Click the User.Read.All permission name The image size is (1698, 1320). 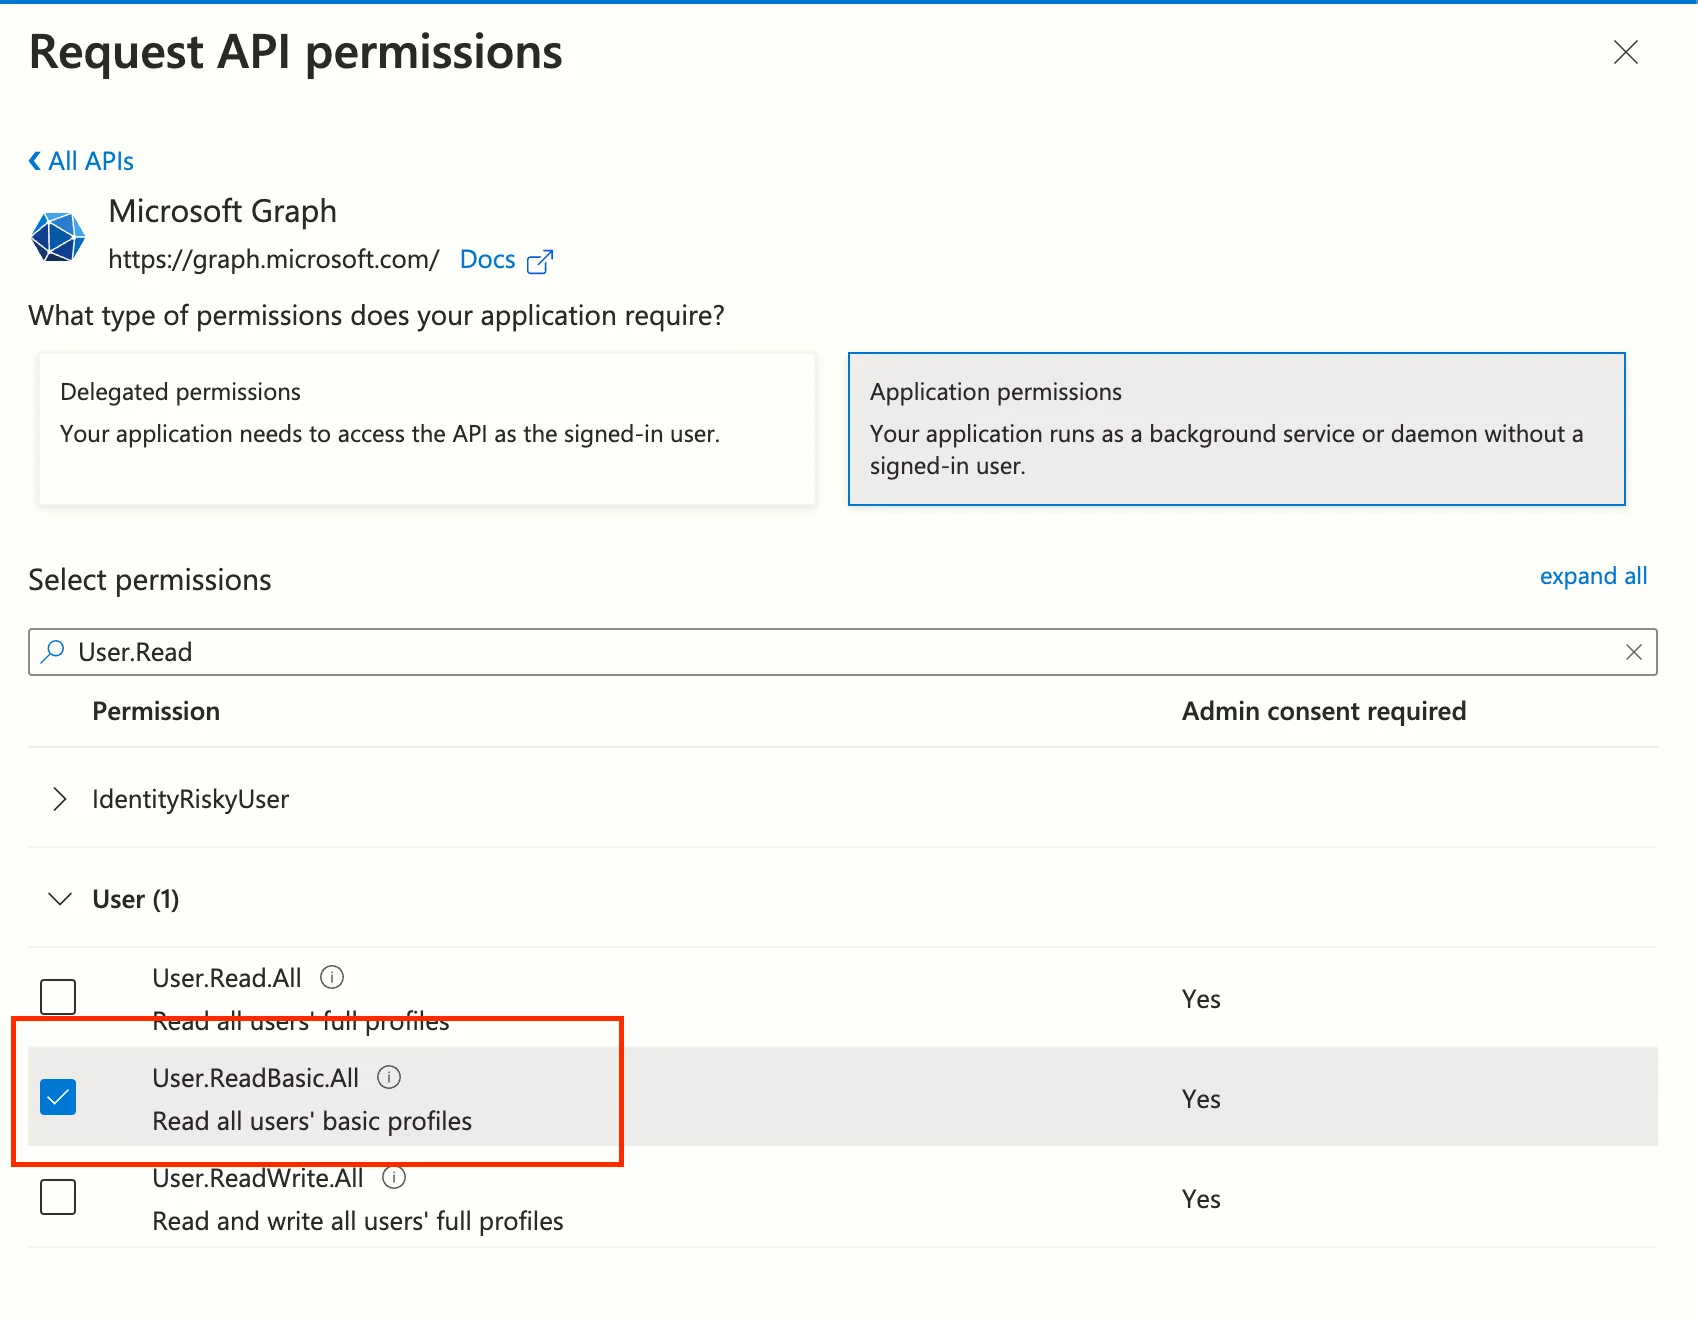[227, 978]
